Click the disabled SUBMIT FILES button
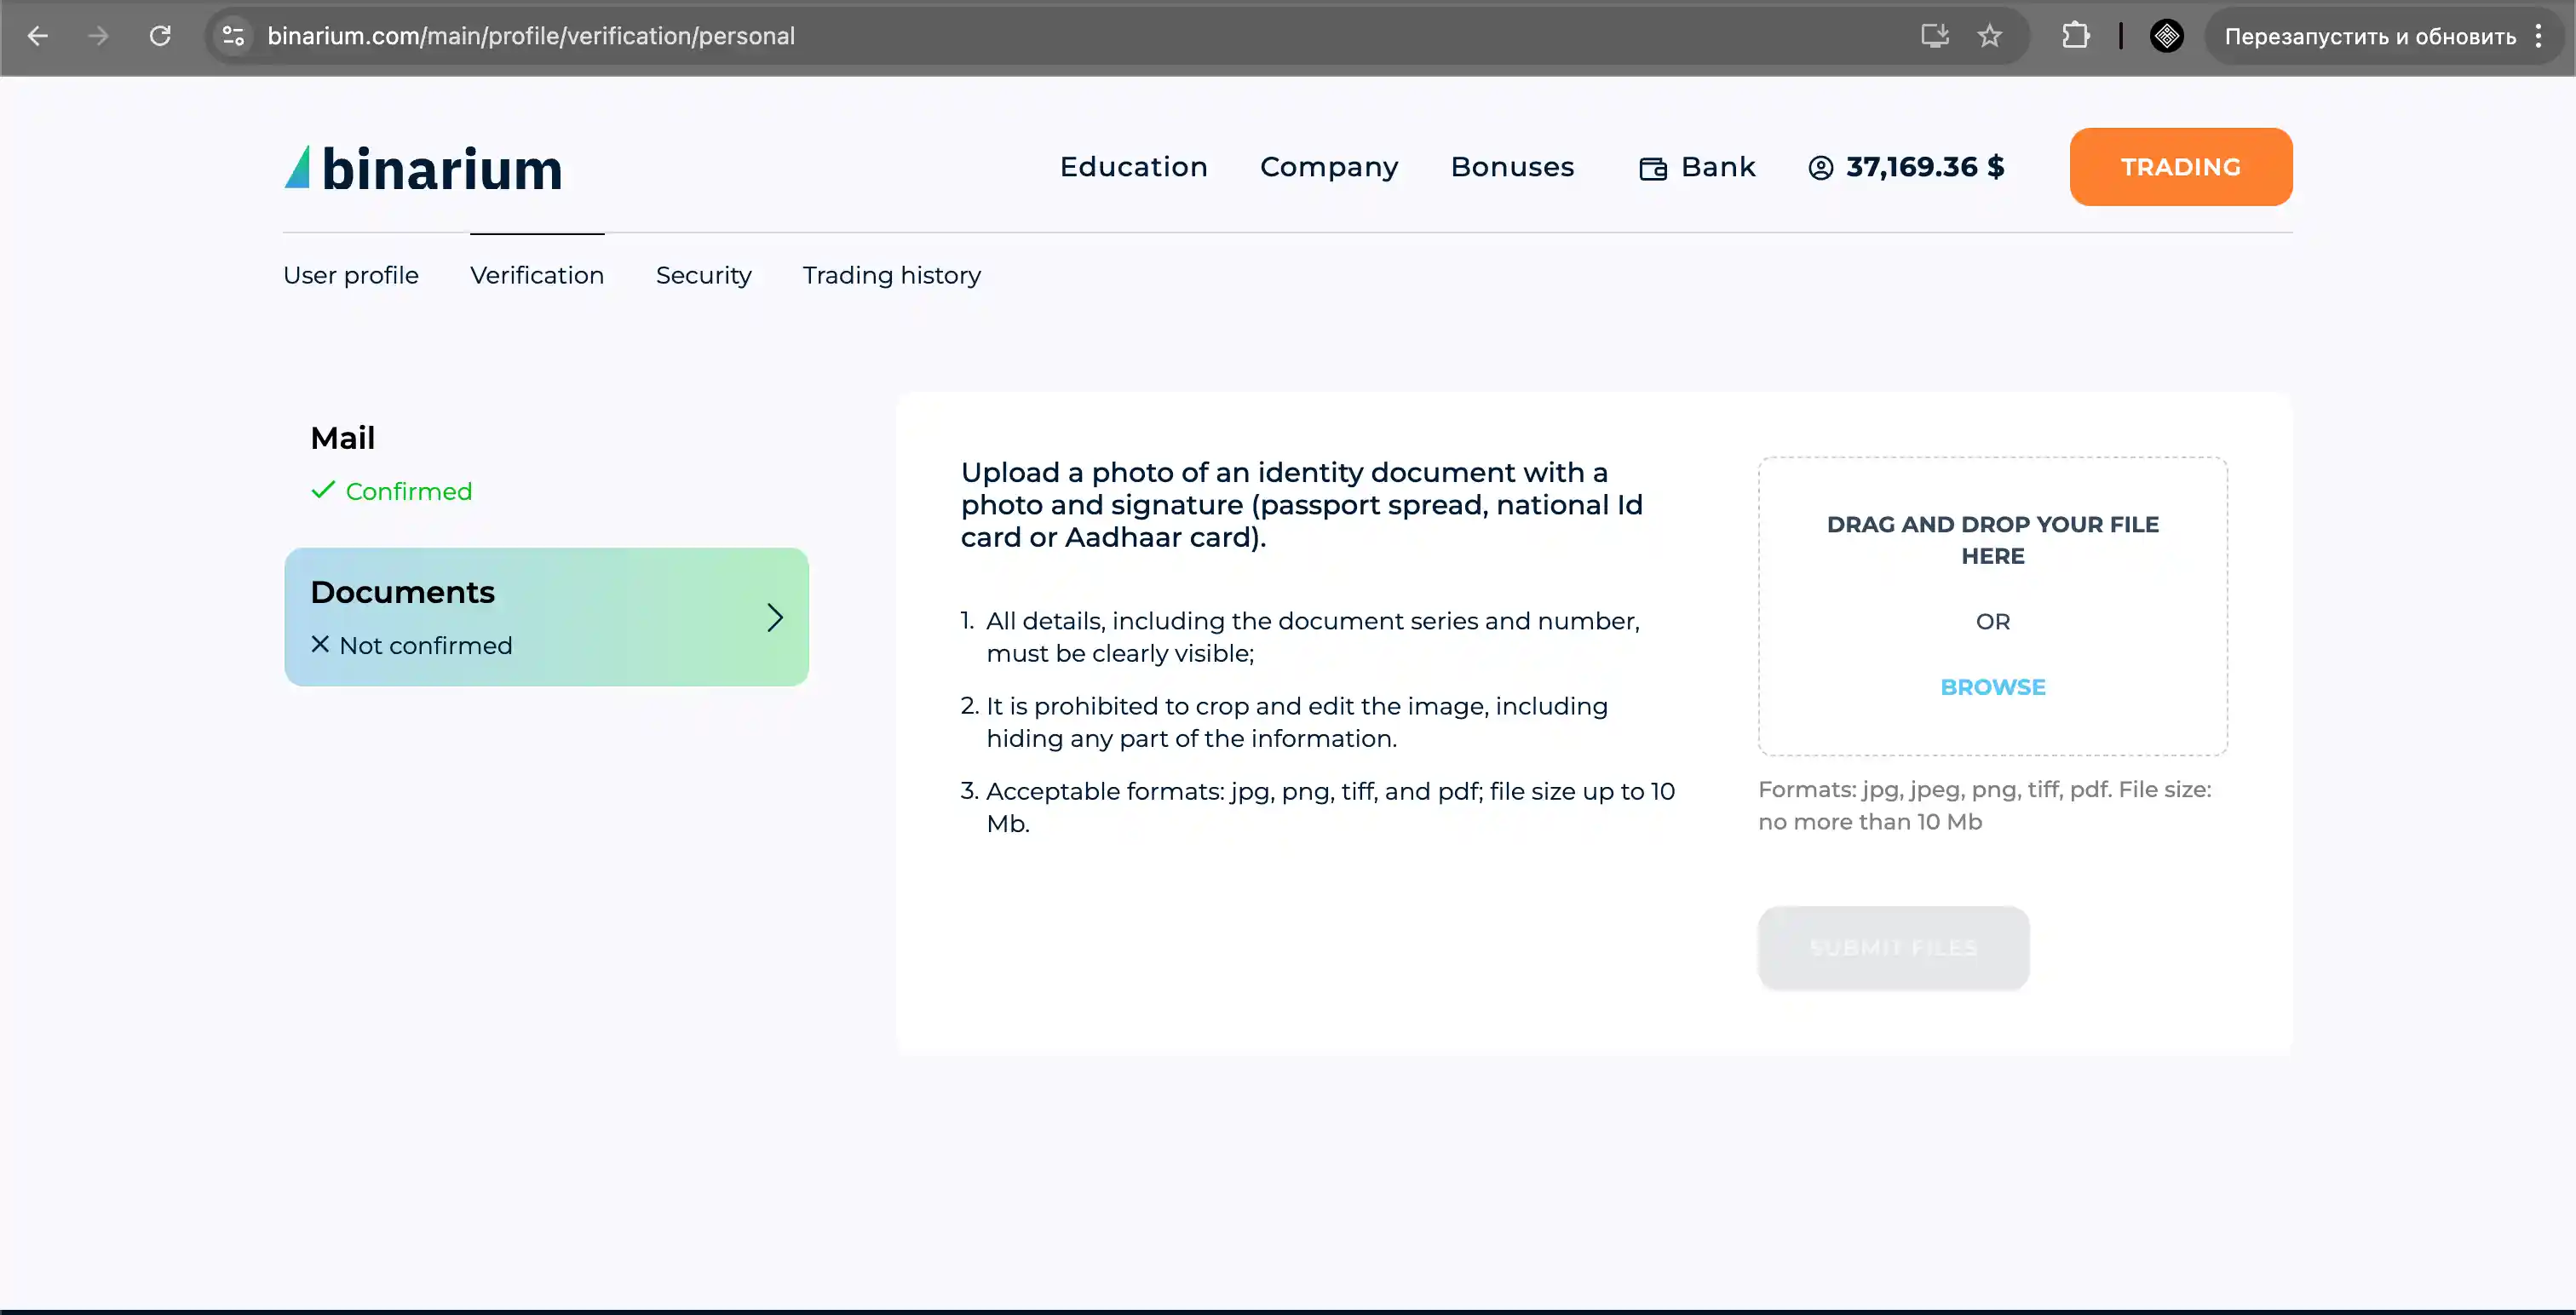The image size is (2576, 1315). click(1894, 947)
